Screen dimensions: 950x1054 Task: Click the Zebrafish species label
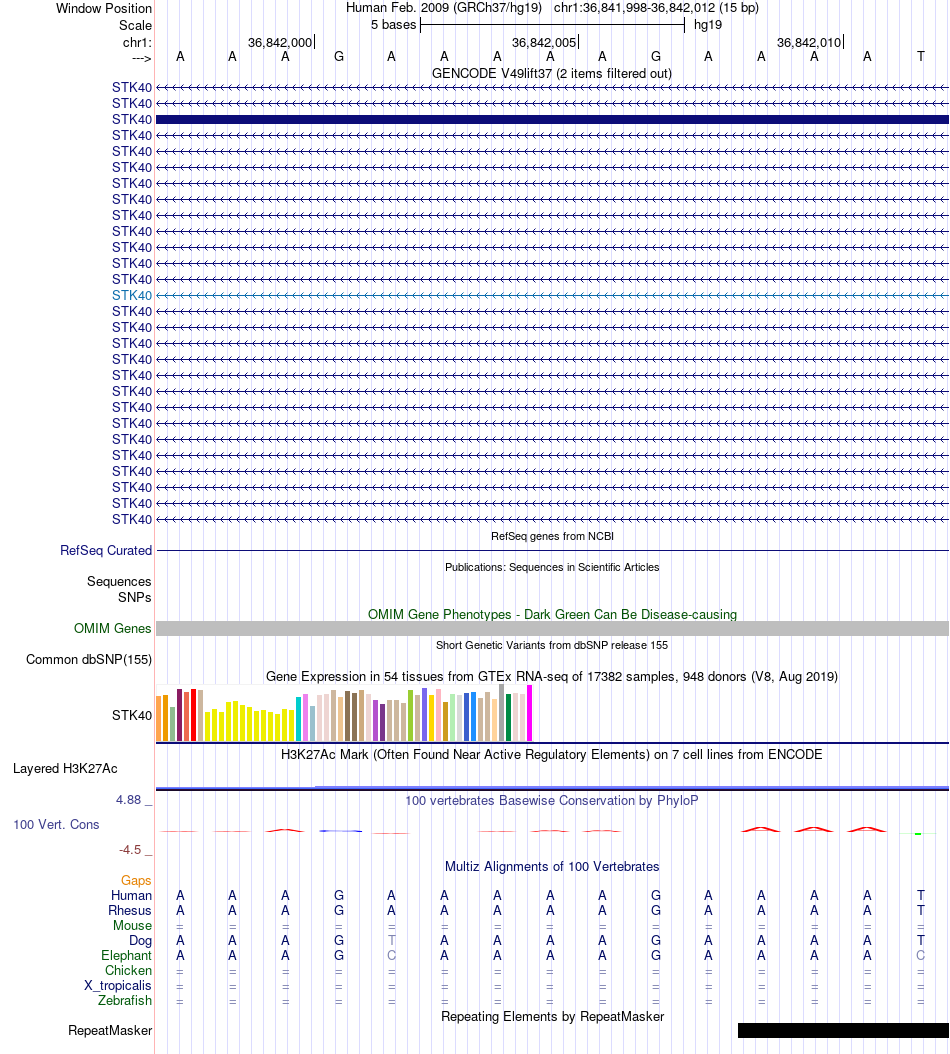click(x=125, y=1001)
